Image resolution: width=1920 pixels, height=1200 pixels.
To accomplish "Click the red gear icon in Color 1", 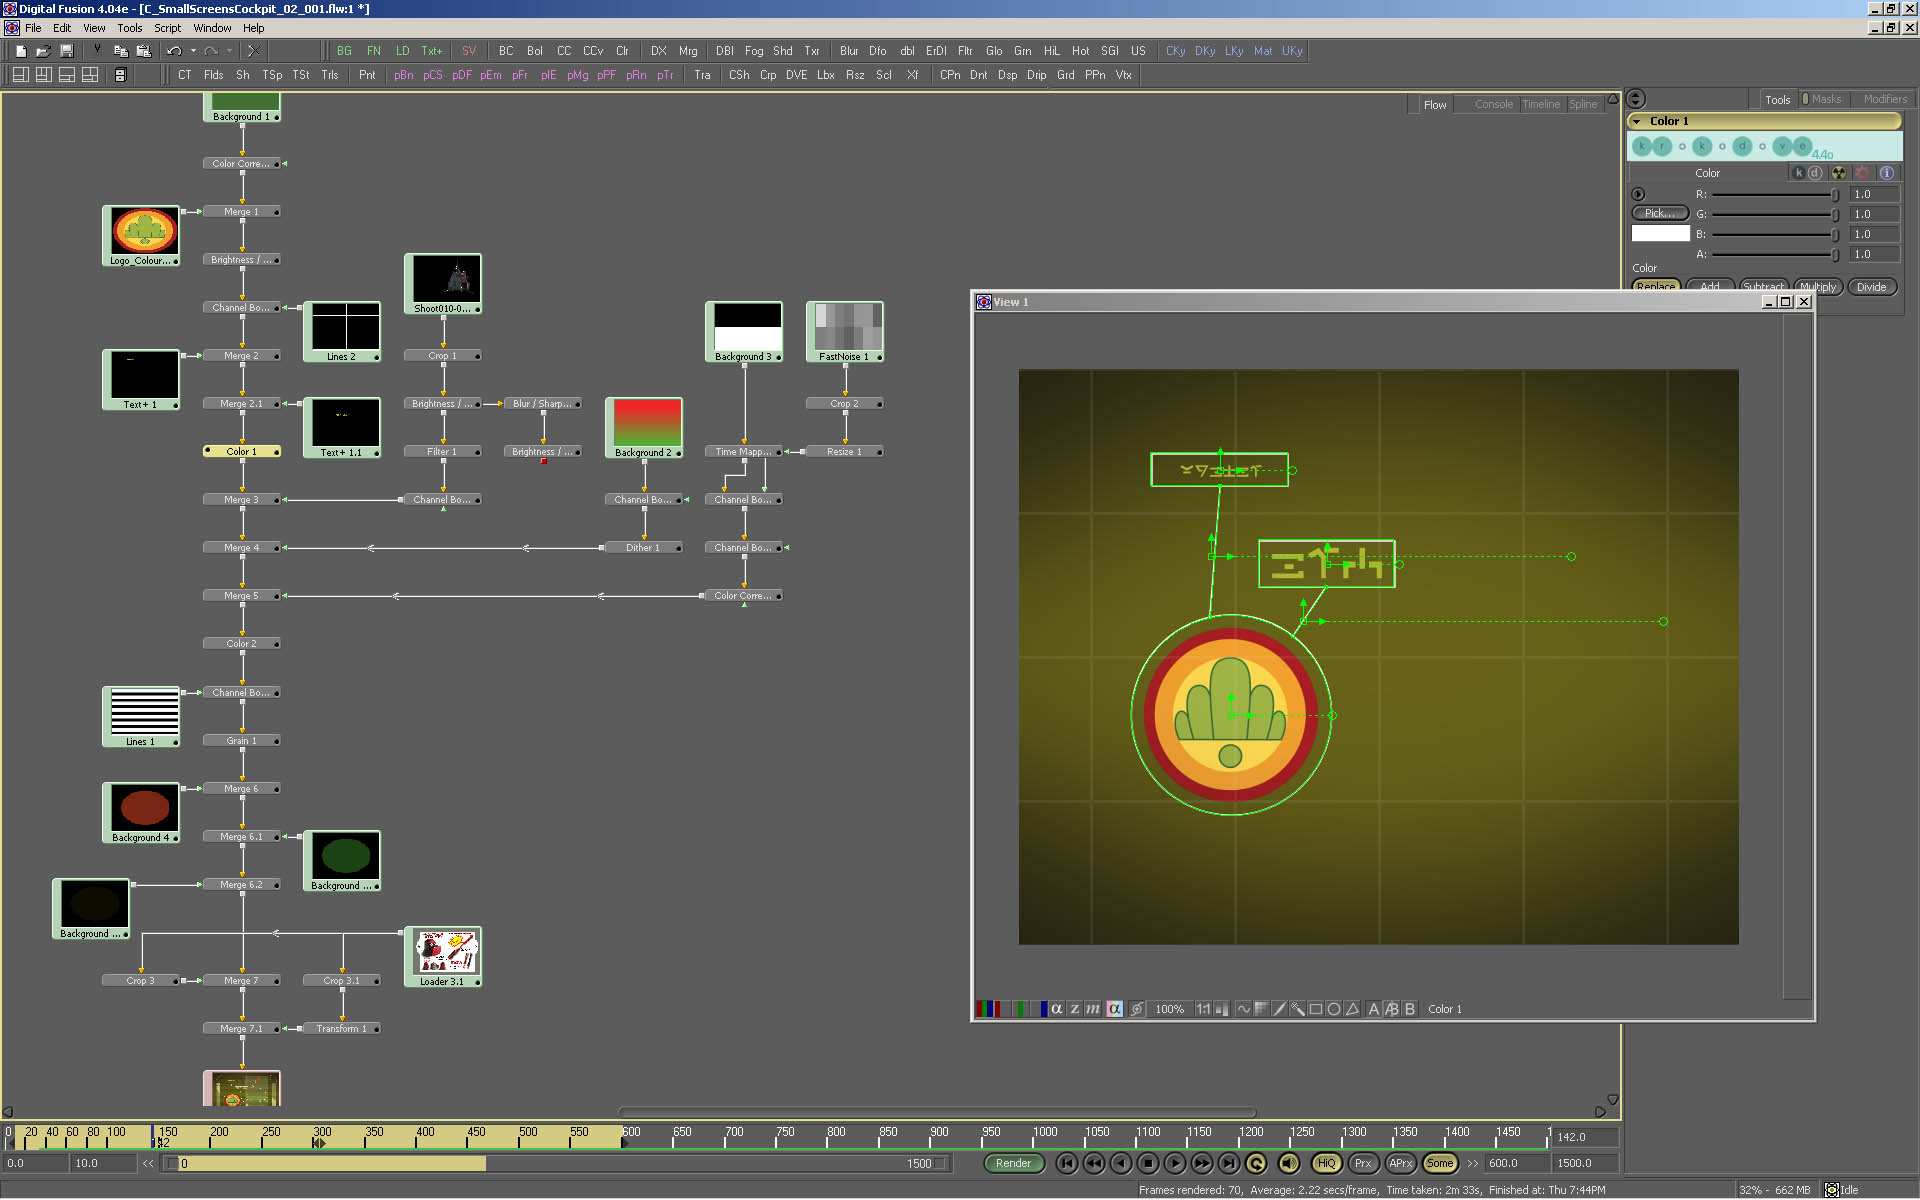I will [1863, 173].
